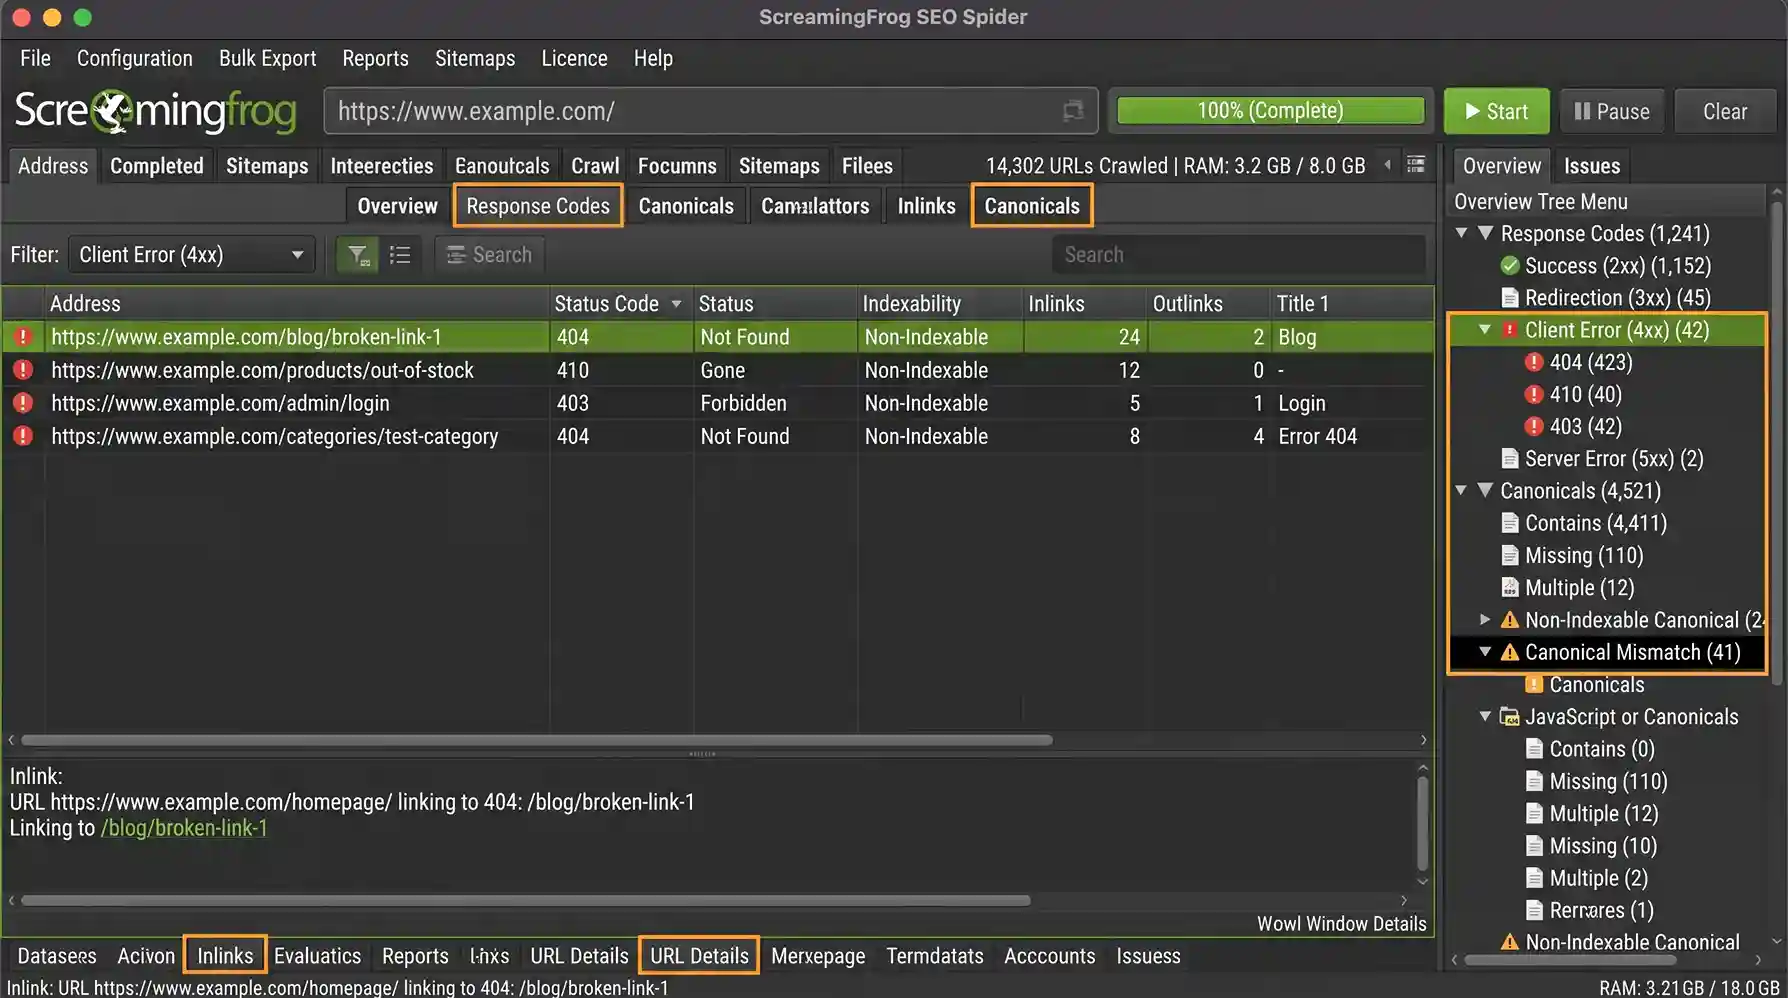This screenshot has width=1788, height=998.
Task: Click error icon for test-category row
Action: 23,436
